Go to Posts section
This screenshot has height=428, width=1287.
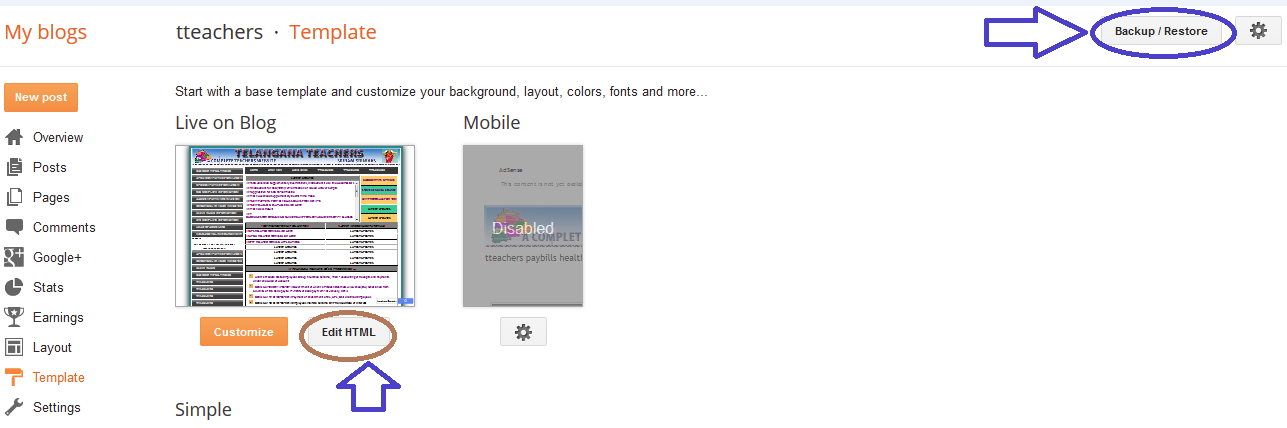point(50,167)
